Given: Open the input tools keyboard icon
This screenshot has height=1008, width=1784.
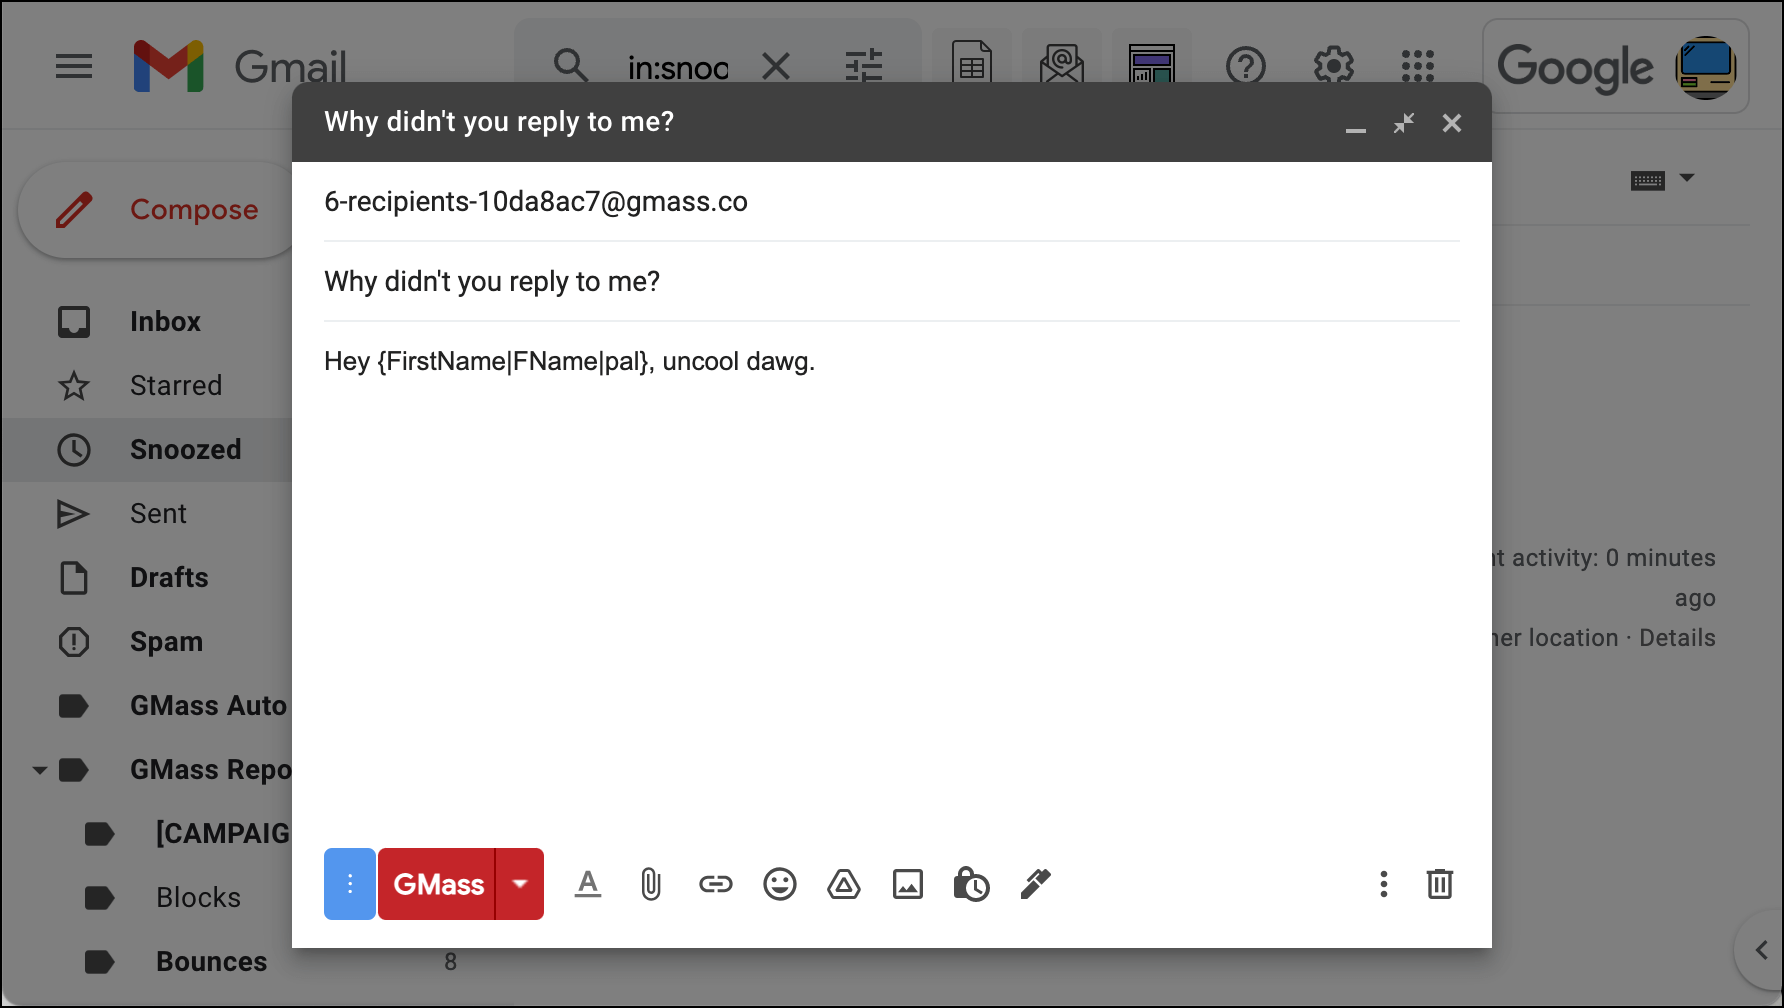Looking at the screenshot, I should click(1648, 180).
